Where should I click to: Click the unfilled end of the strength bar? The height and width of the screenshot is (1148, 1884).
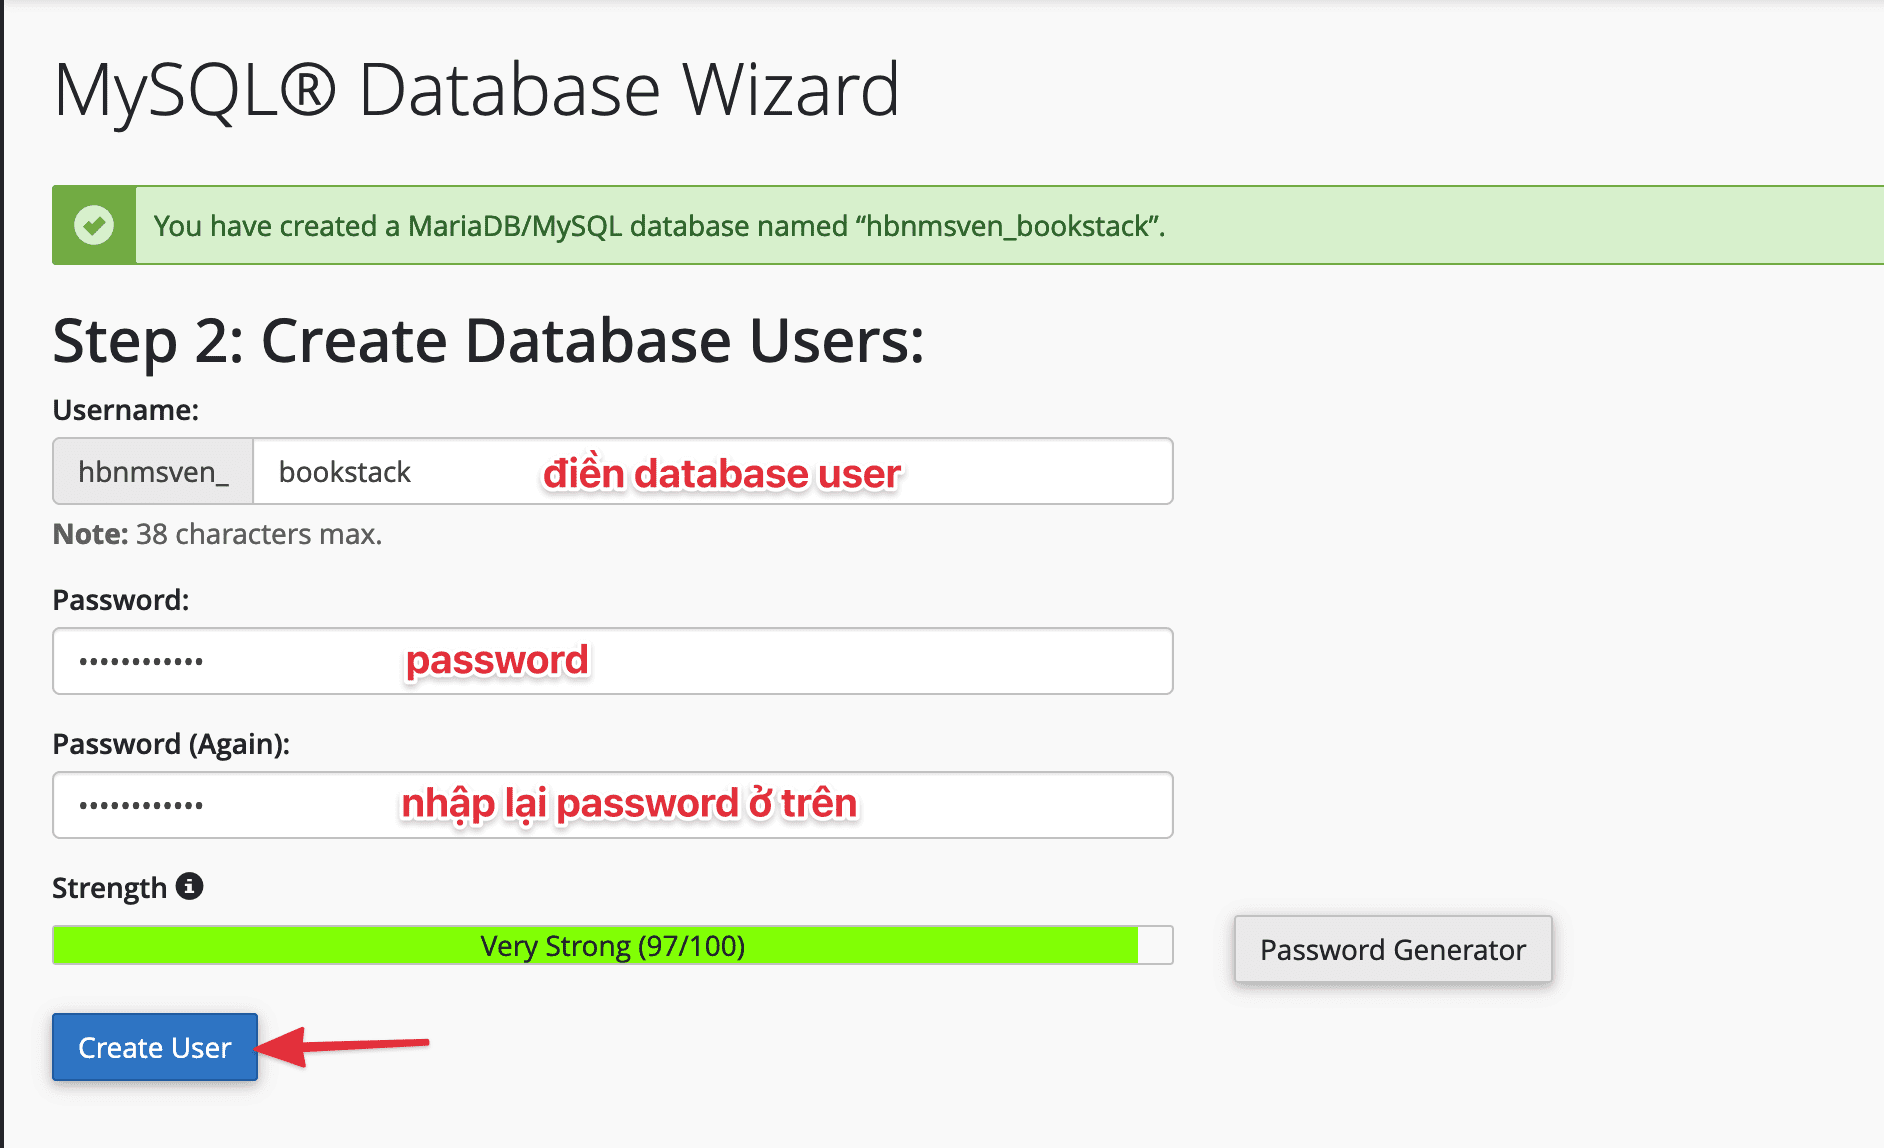point(1155,945)
